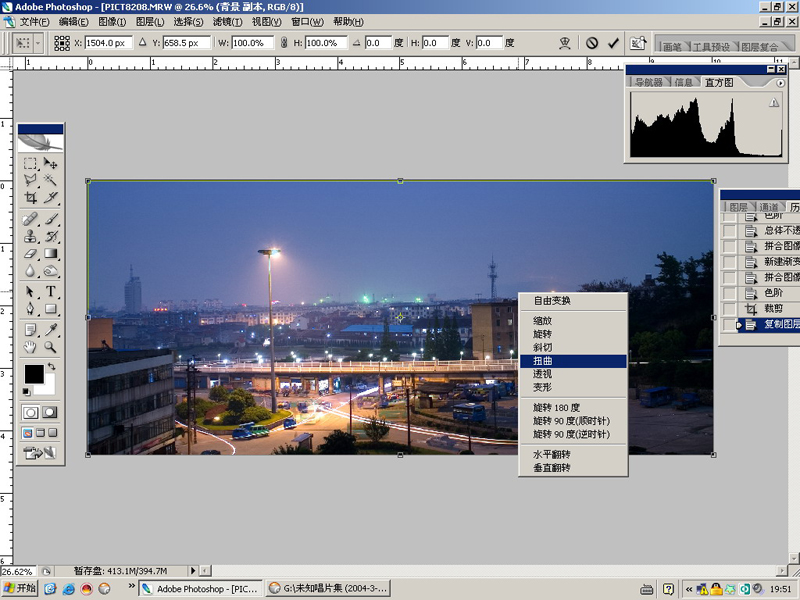Select the Brush tool
Viewport: 800px width, 600px height.
pyautogui.click(x=50, y=219)
